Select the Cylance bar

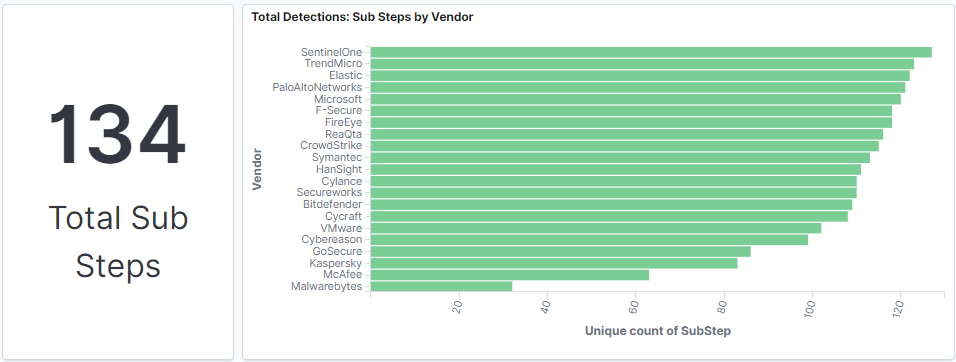click(x=613, y=181)
